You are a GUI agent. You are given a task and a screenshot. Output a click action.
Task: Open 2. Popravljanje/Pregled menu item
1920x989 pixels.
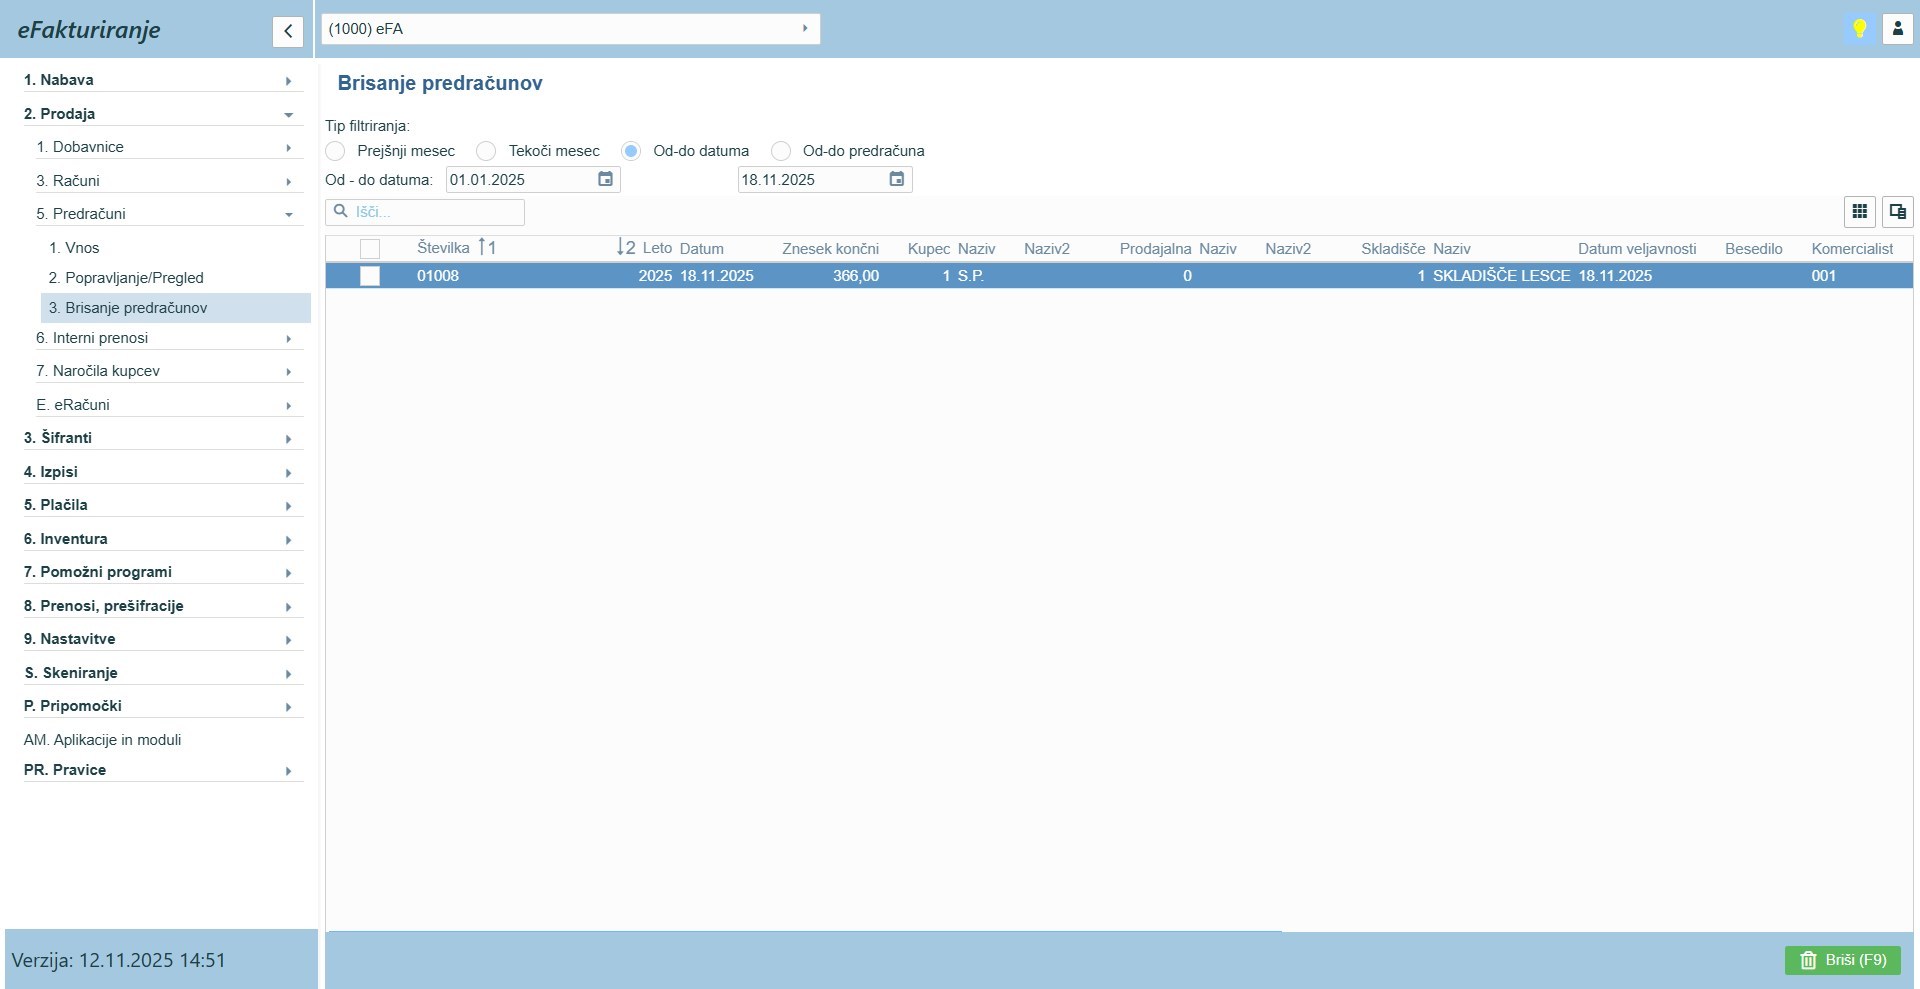[x=126, y=278]
